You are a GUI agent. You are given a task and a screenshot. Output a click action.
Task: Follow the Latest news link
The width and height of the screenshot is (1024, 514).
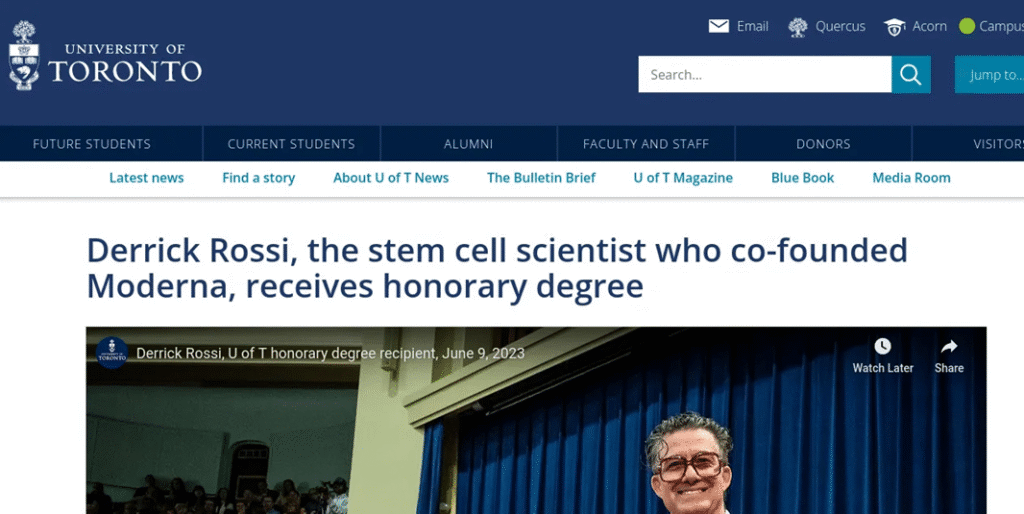(x=146, y=178)
